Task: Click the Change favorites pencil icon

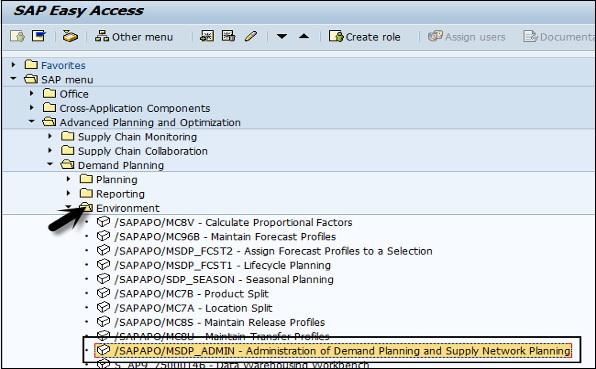Action: (x=251, y=36)
